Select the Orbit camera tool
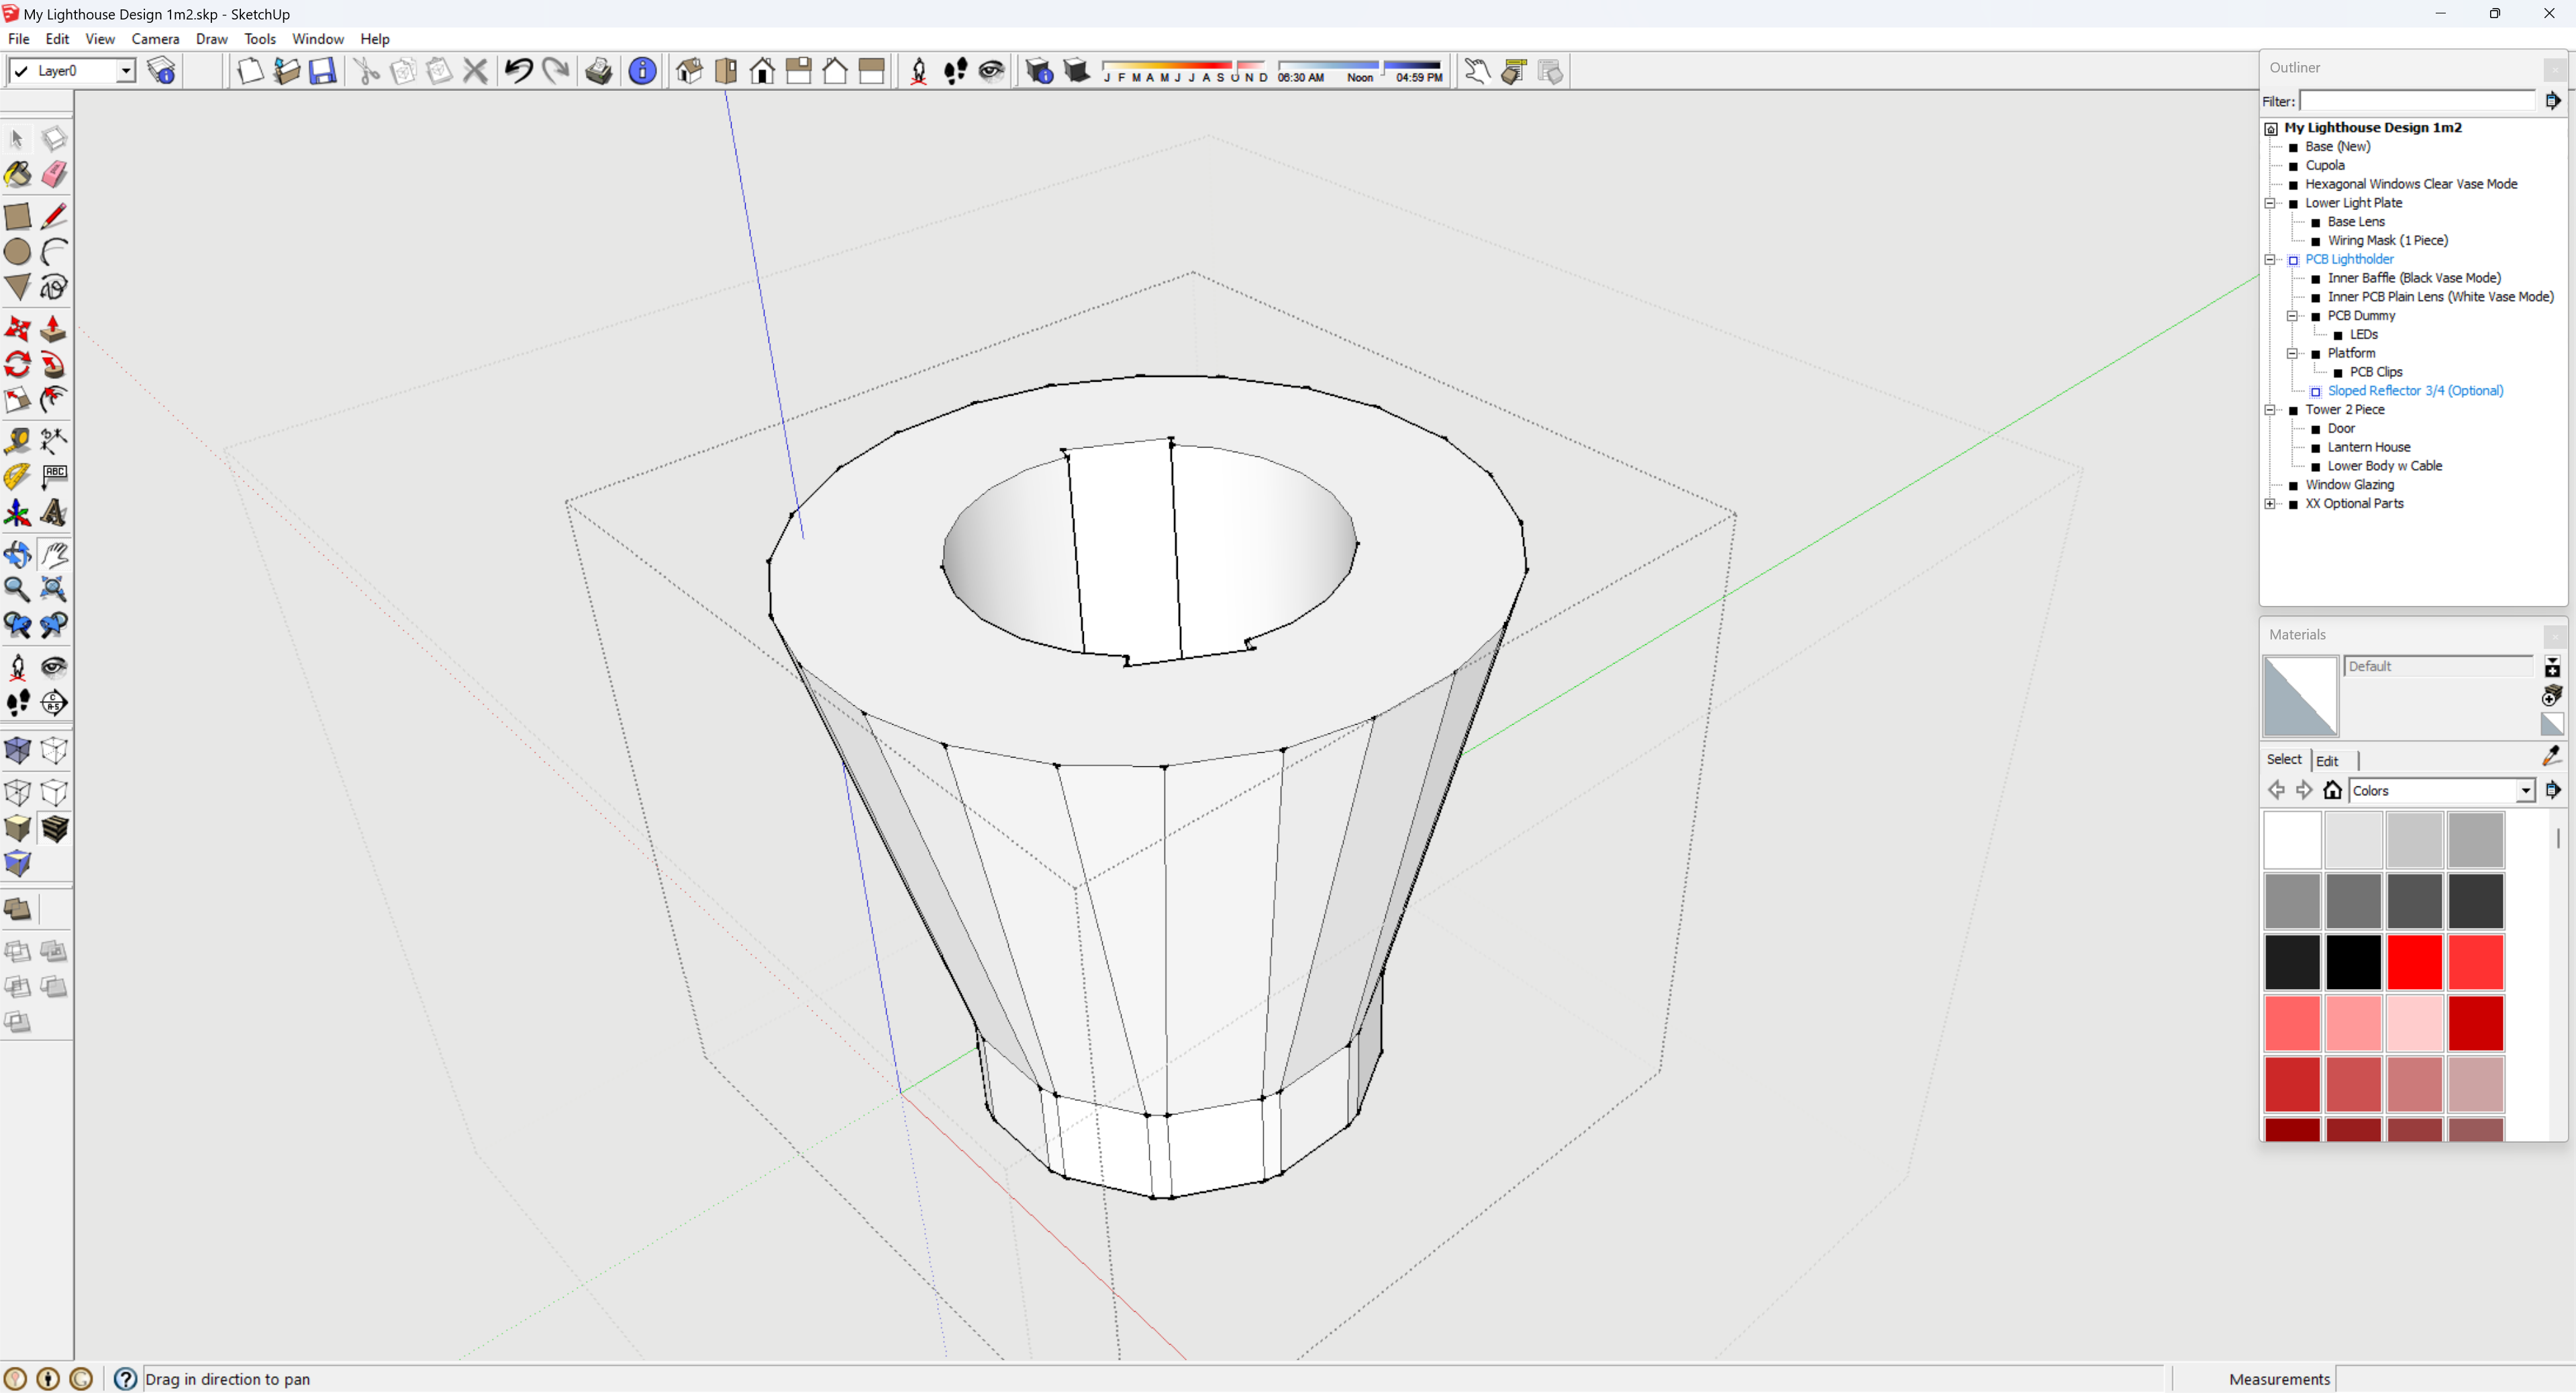This screenshot has width=2576, height=1393. click(x=18, y=554)
